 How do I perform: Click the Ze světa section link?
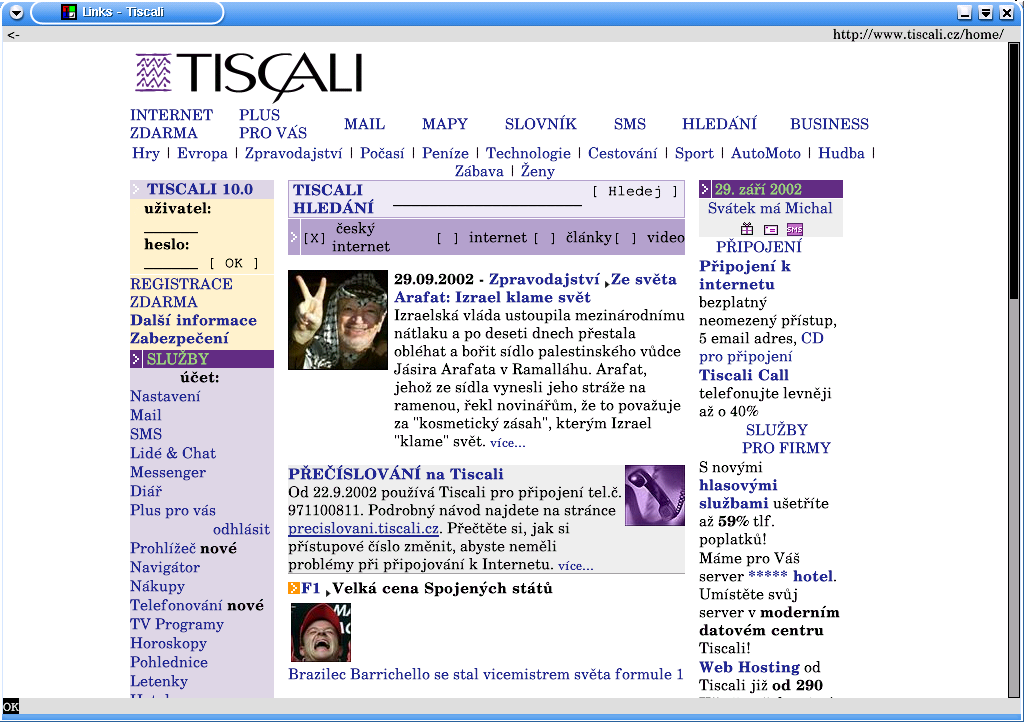point(644,279)
